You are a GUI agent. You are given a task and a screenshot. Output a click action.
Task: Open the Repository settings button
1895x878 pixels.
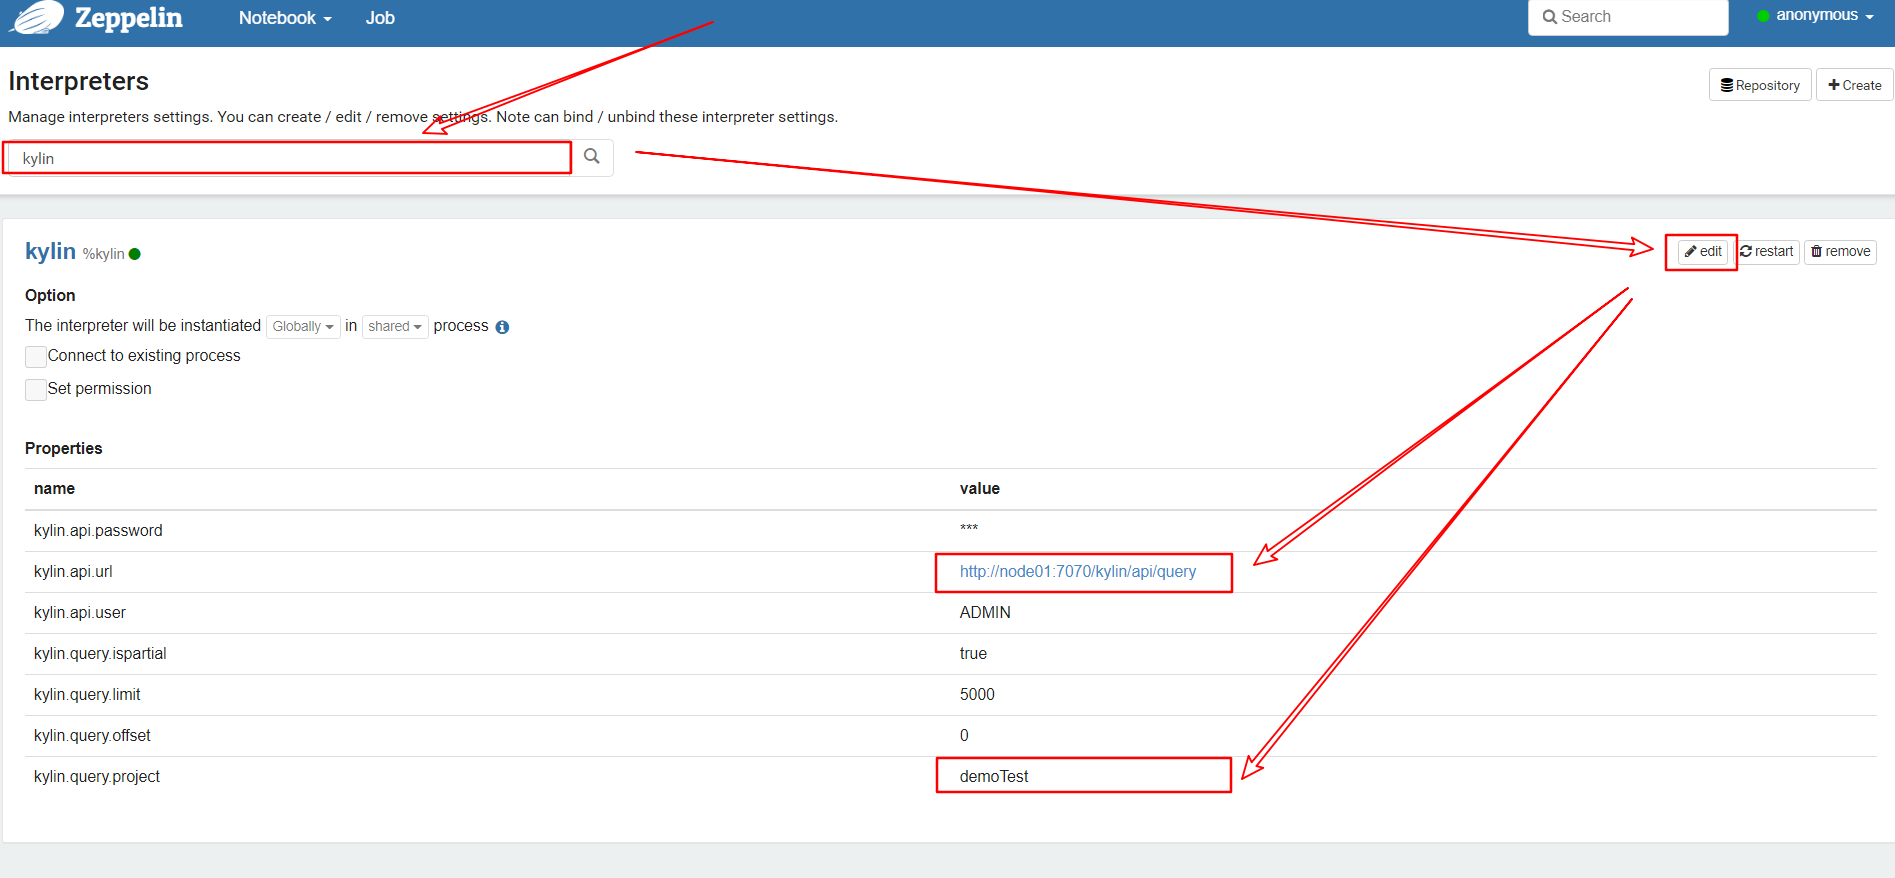(1760, 85)
